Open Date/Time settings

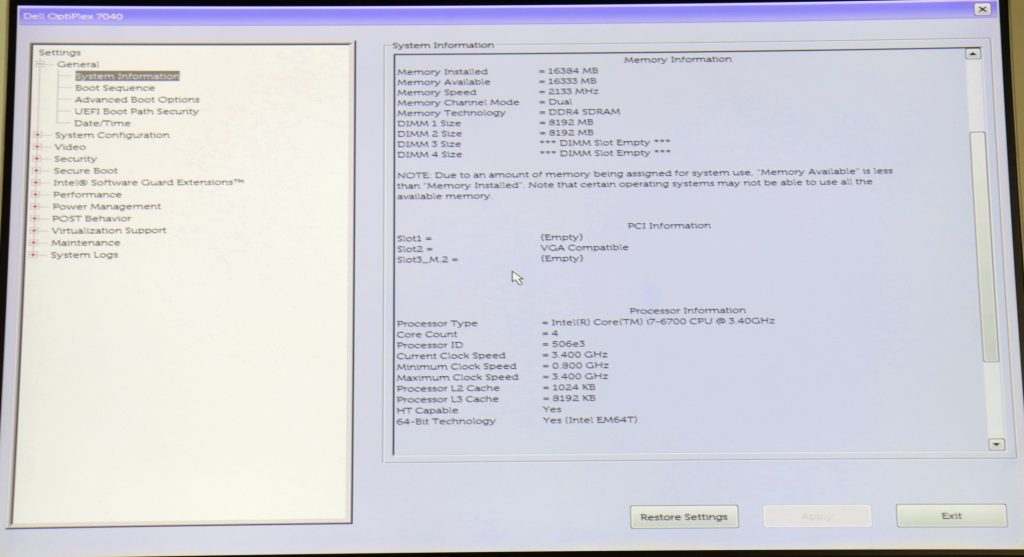tap(103, 123)
